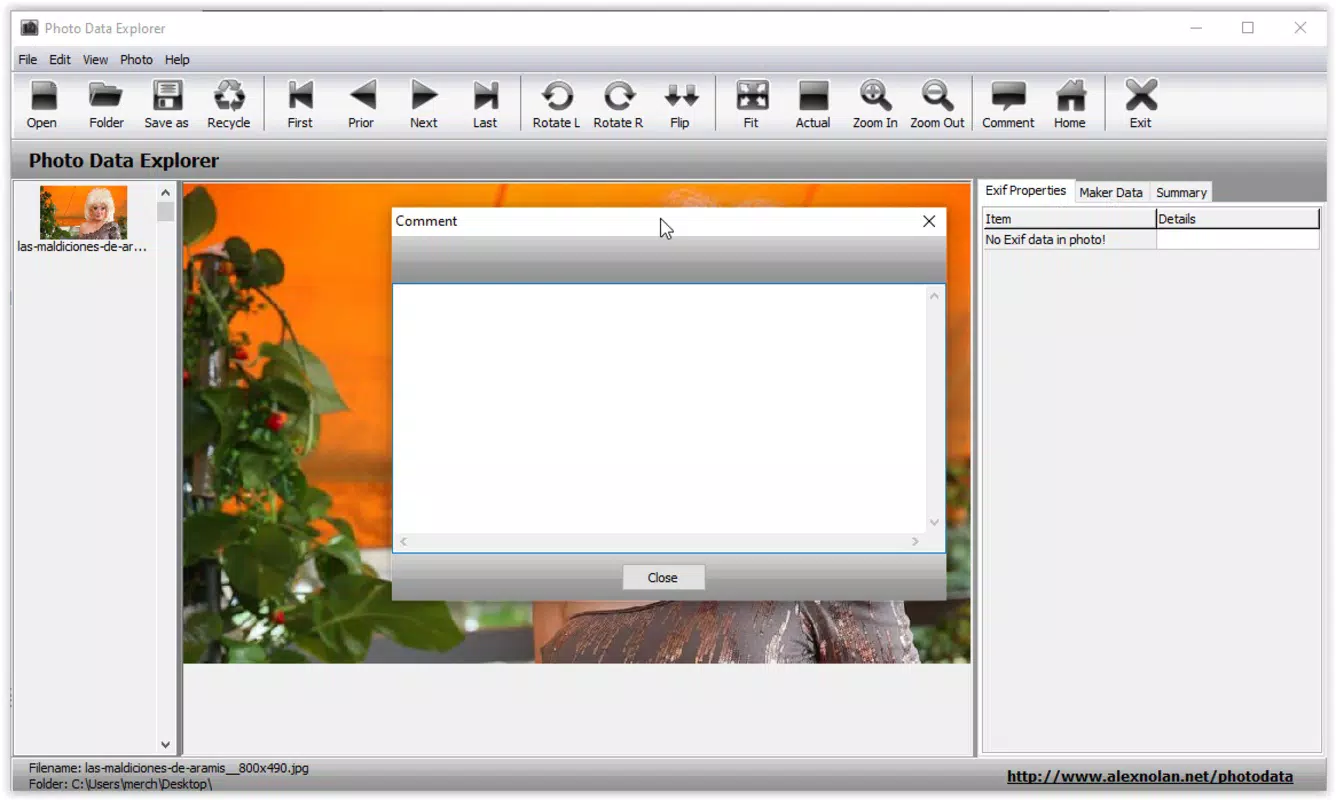Open the File menu
Image resolution: width=1336 pixels, height=800 pixels.
pyautogui.click(x=27, y=60)
